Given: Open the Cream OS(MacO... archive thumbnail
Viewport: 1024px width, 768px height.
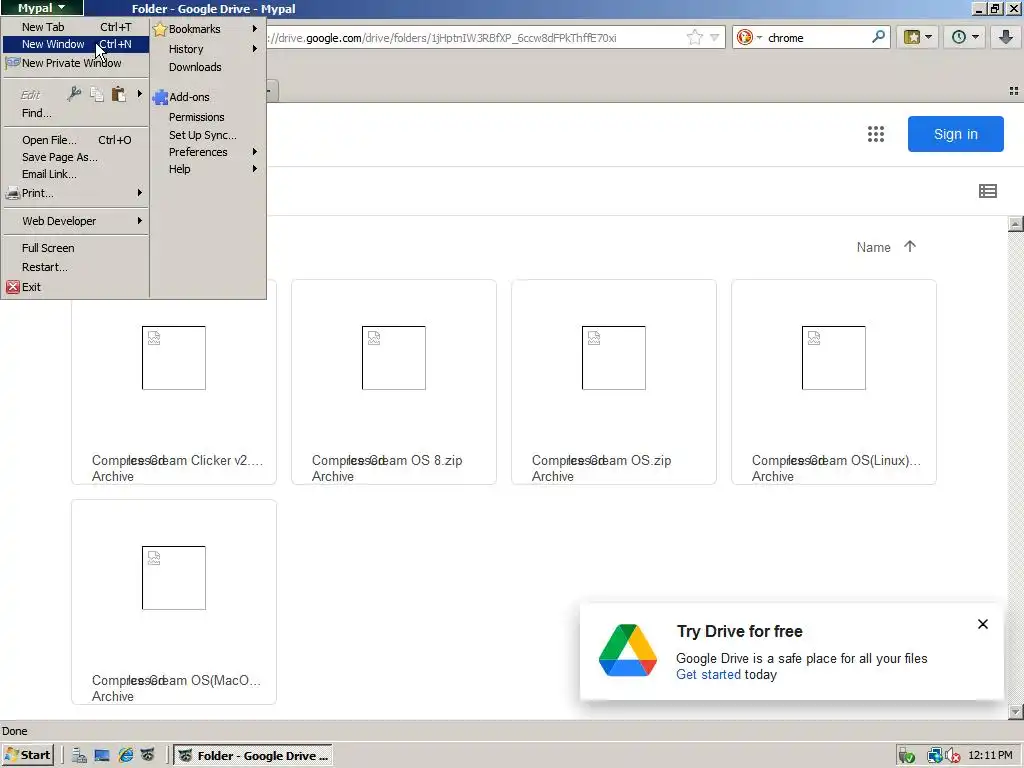Looking at the screenshot, I should (174, 578).
